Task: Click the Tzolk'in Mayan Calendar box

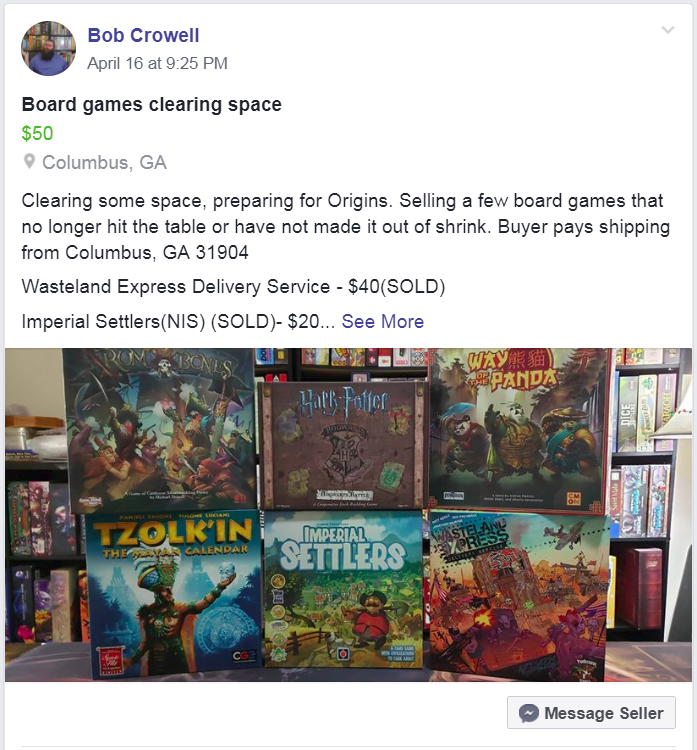Action: coord(174,593)
